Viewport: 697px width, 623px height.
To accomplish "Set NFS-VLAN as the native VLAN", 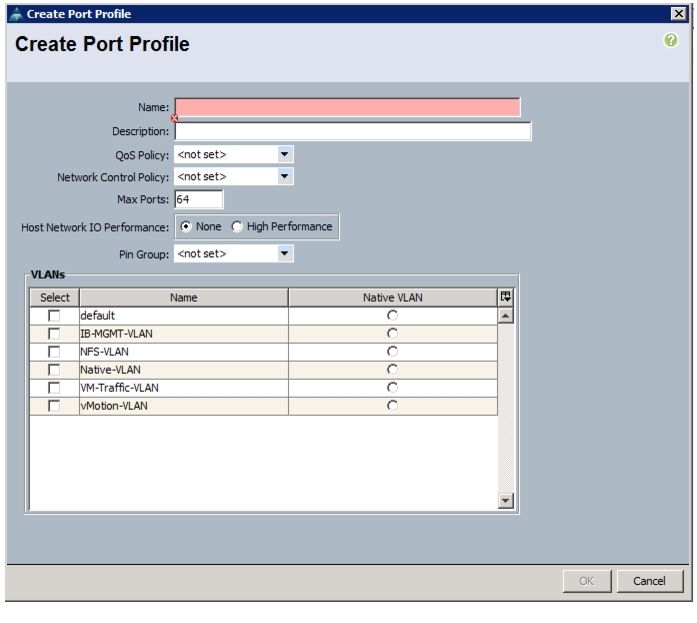I will coord(392,351).
